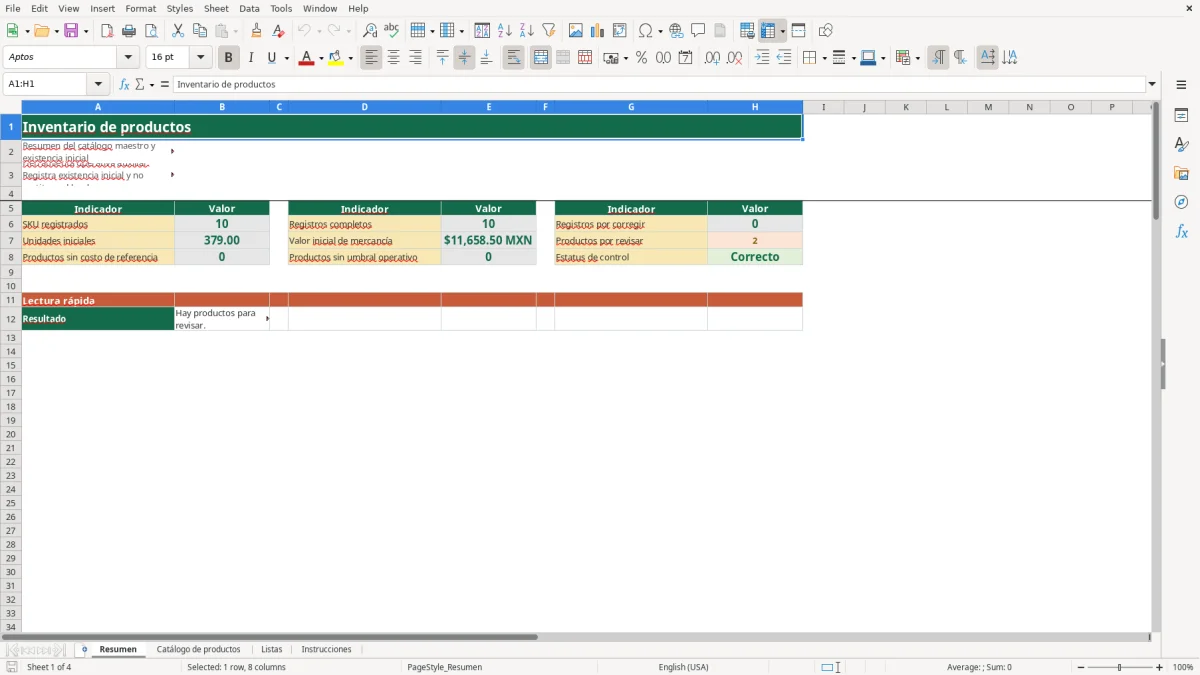1200x675 pixels.
Task: Open Print Preview
Action: click(151, 31)
